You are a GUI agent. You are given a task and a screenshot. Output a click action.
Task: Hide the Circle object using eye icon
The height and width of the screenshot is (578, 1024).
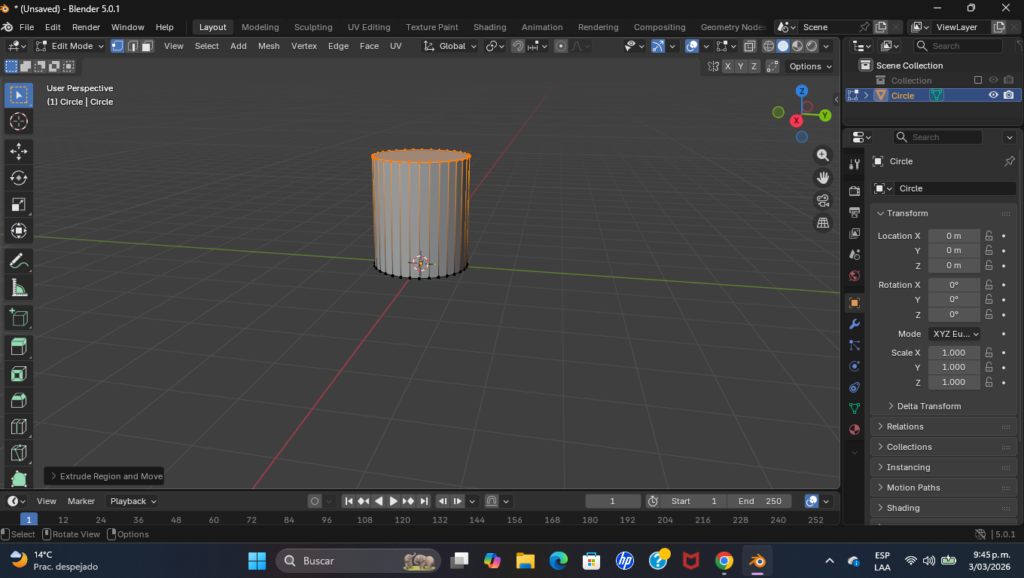pos(993,95)
